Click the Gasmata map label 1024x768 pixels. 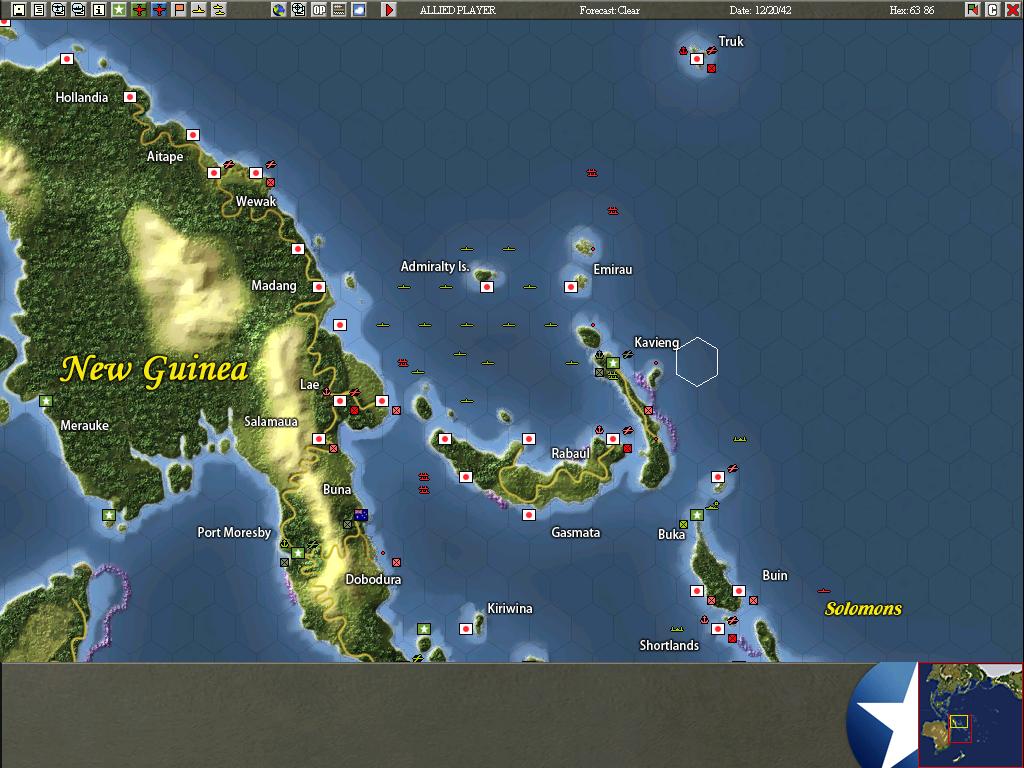click(575, 532)
